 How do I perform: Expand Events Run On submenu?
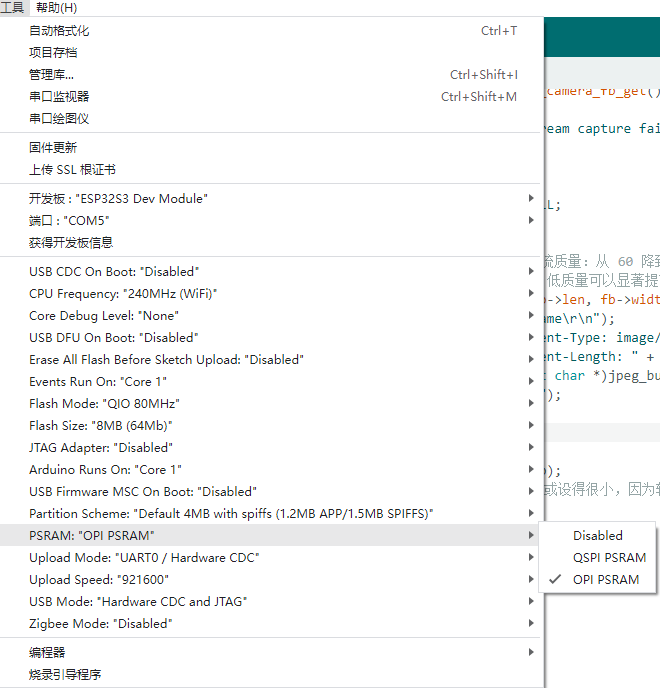[x=272, y=381]
